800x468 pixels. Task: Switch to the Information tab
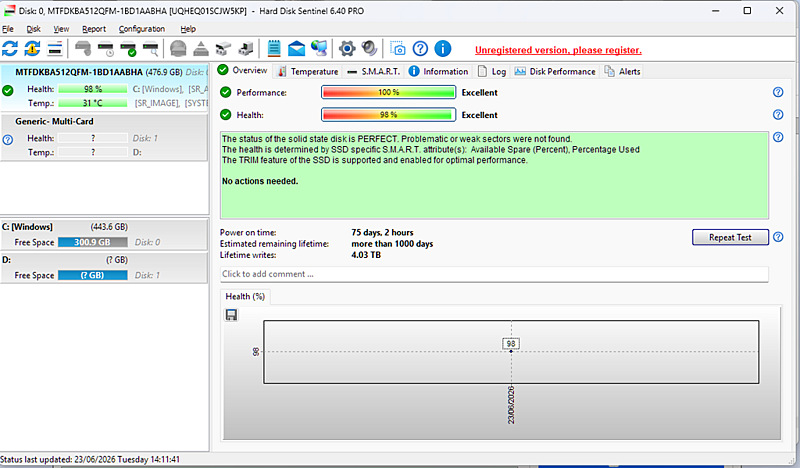click(438, 71)
